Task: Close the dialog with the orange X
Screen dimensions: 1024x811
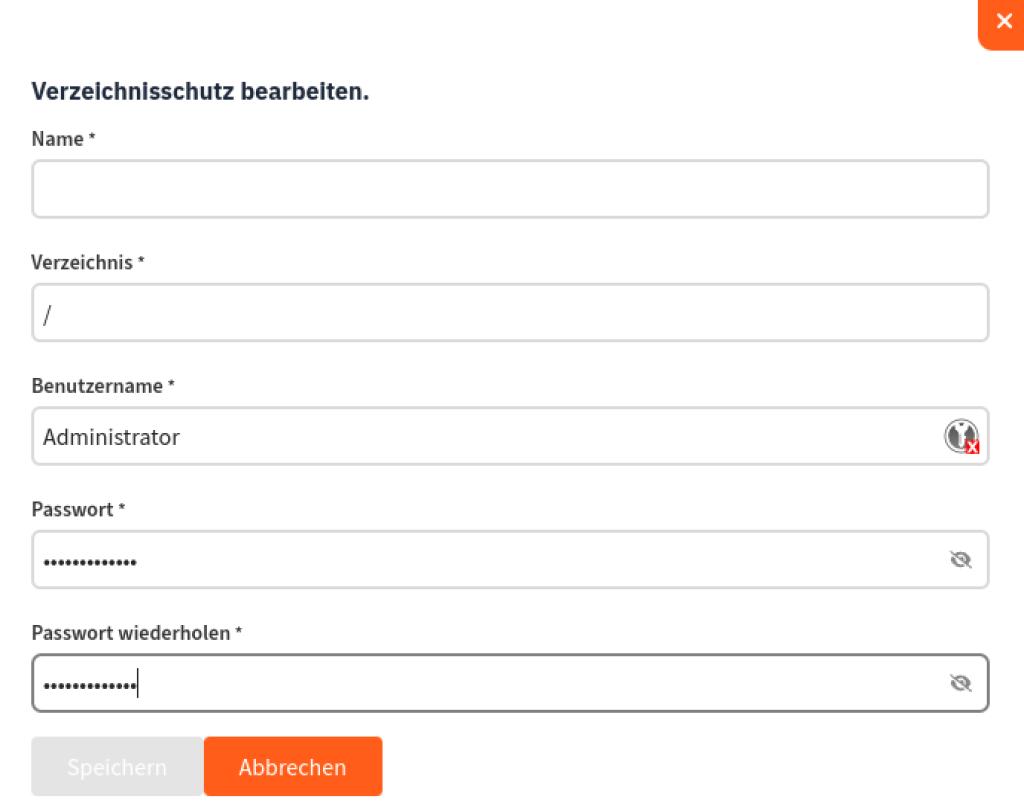Action: click(1003, 22)
